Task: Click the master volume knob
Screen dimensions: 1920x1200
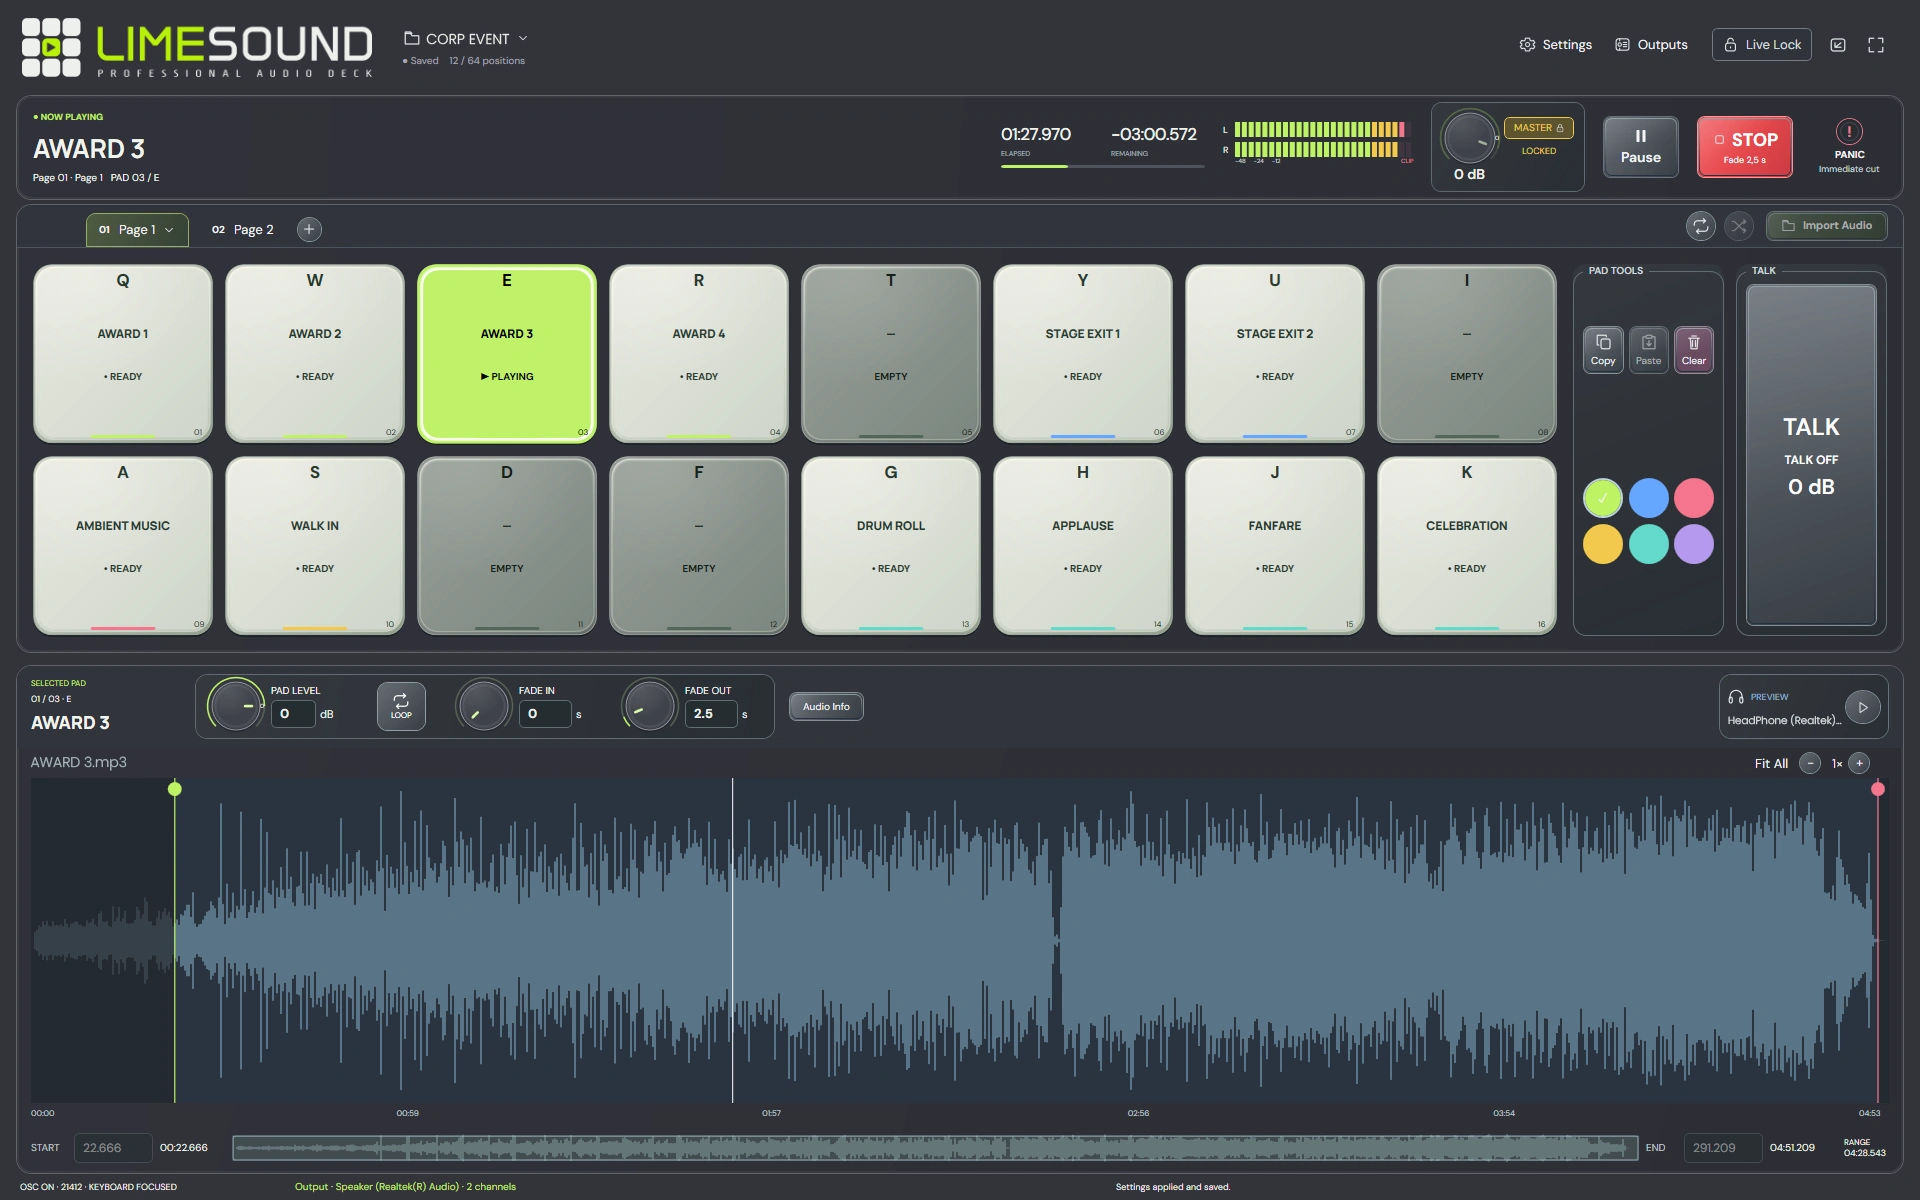Action: coord(1468,138)
